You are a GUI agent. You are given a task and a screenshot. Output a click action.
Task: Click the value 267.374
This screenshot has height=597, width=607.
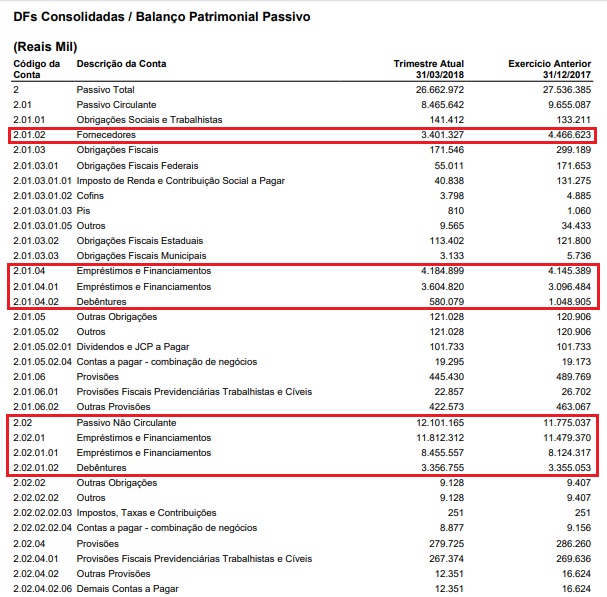click(447, 559)
